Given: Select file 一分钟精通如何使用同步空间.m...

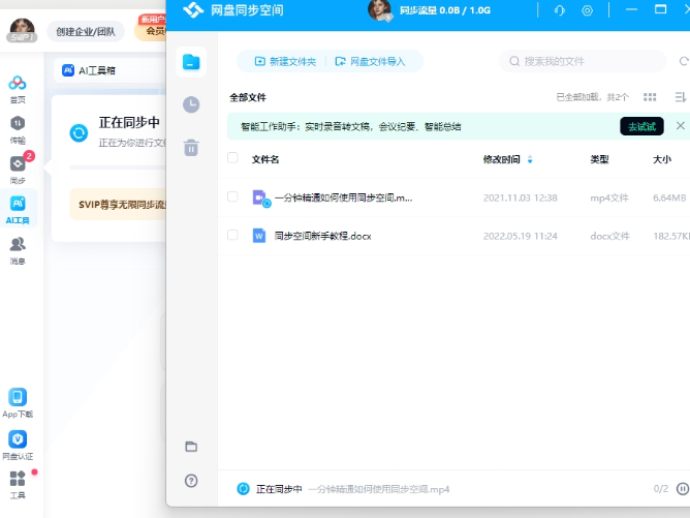Looking at the screenshot, I should coord(343,198).
